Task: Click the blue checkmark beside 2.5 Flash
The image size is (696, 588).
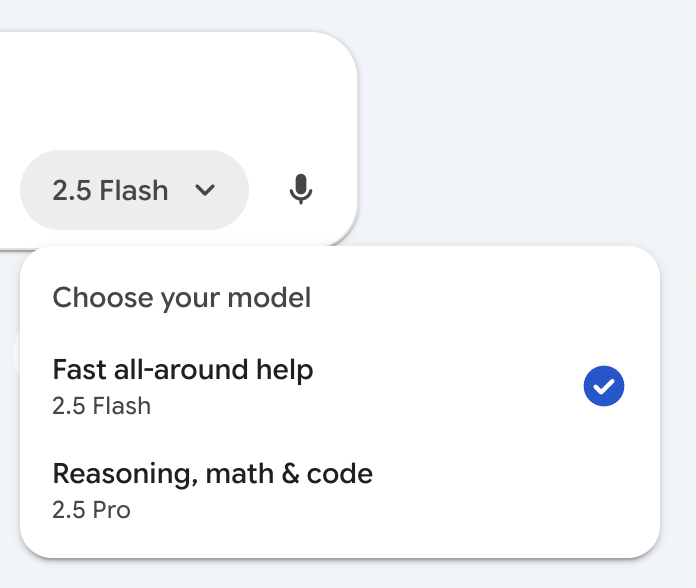Action: pos(604,387)
